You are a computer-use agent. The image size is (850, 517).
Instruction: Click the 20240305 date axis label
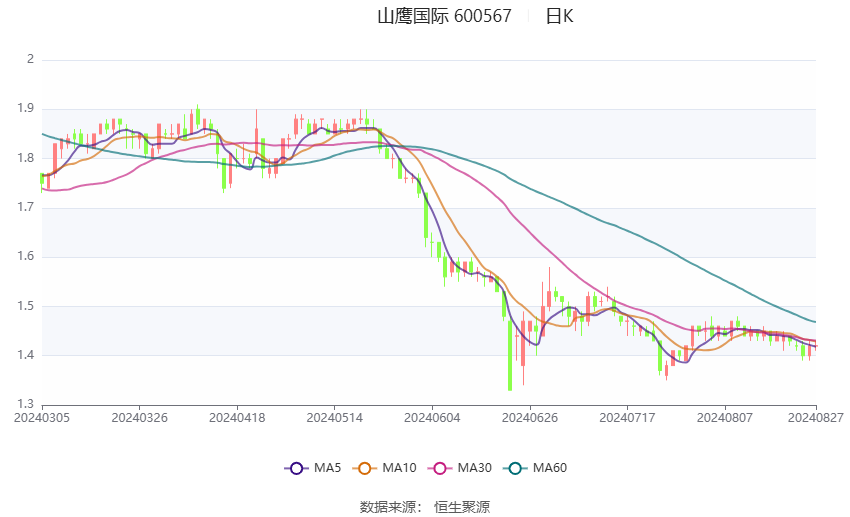[x=42, y=418]
